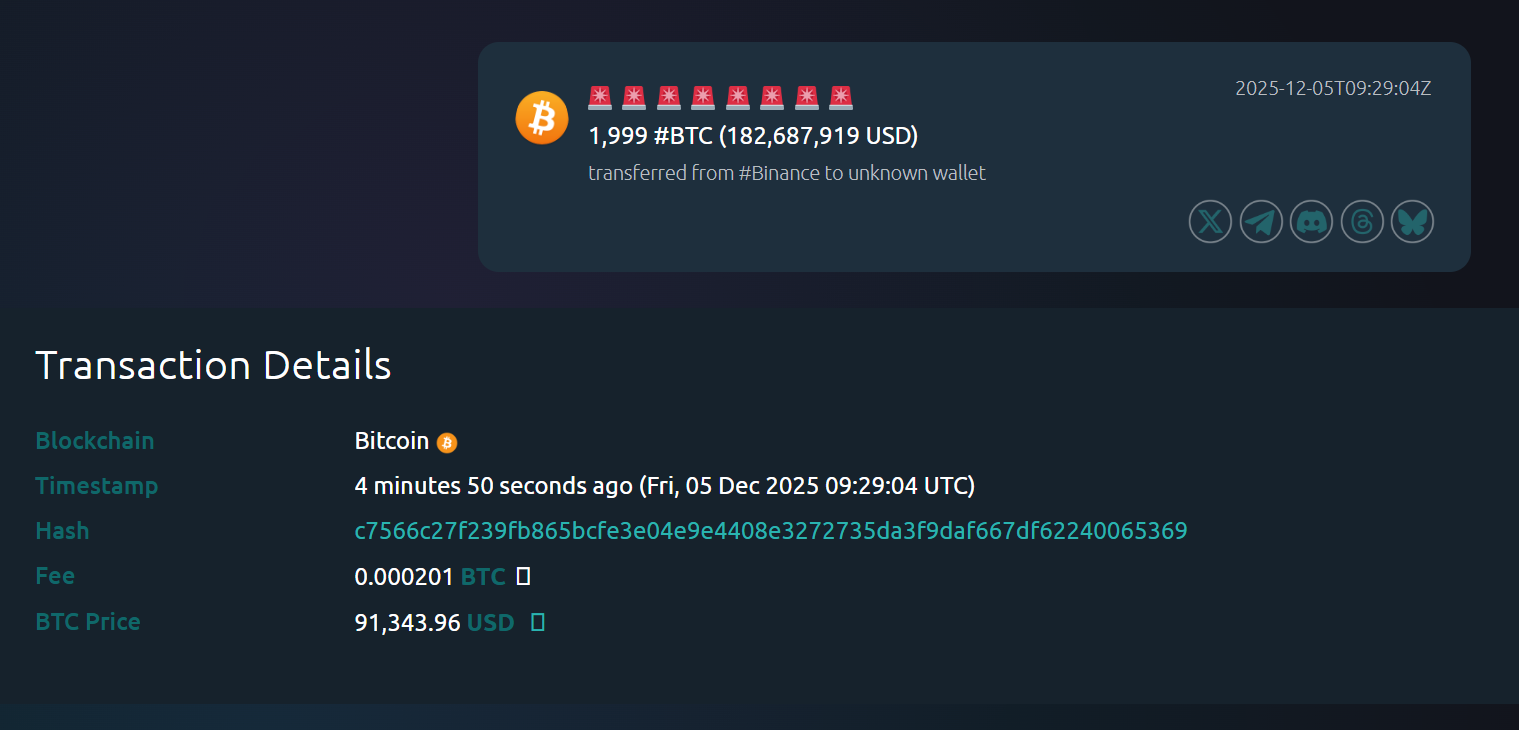Share alert via Telegram icon
The width and height of the screenshot is (1519, 730).
click(1261, 221)
